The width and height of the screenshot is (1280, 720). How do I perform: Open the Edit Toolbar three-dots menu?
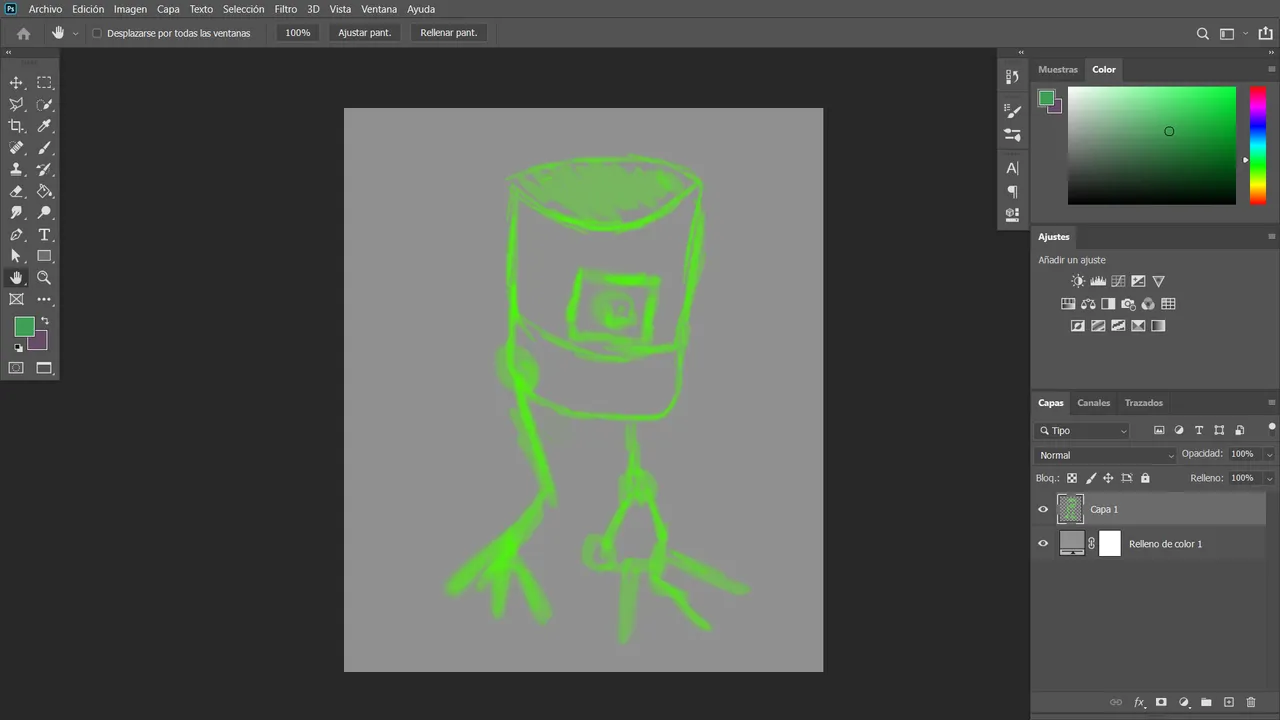pos(44,299)
